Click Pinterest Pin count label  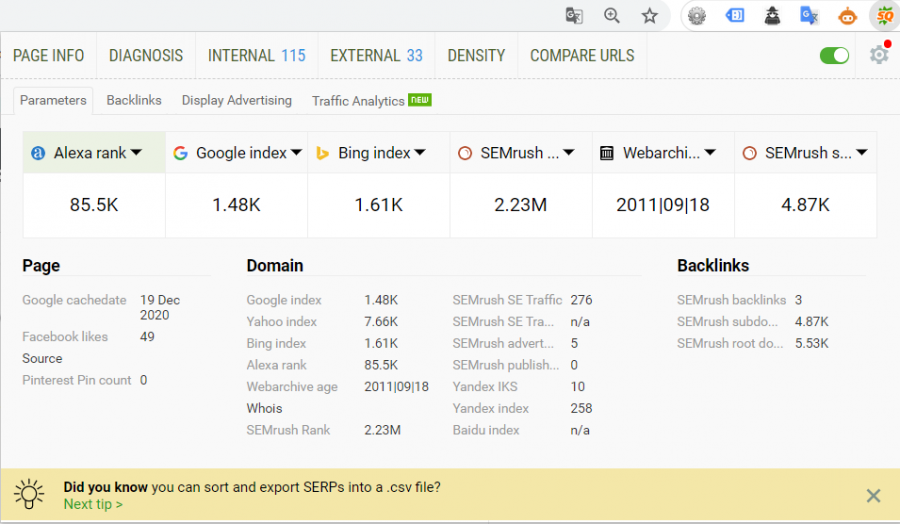coord(77,380)
